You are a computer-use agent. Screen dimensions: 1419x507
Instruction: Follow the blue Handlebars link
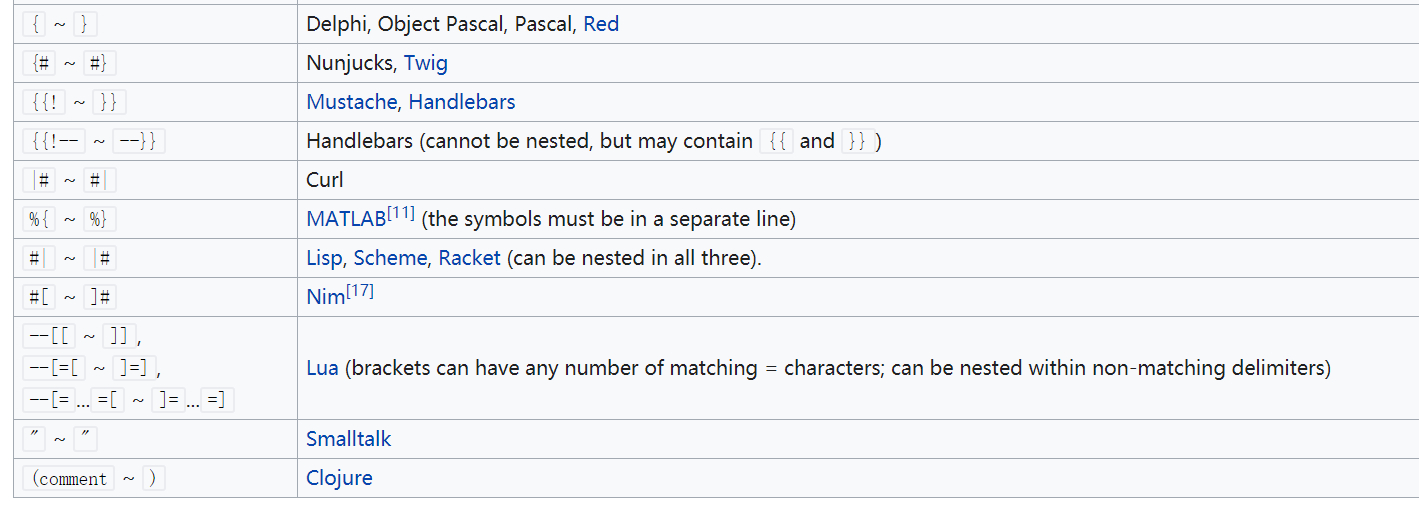[x=462, y=102]
